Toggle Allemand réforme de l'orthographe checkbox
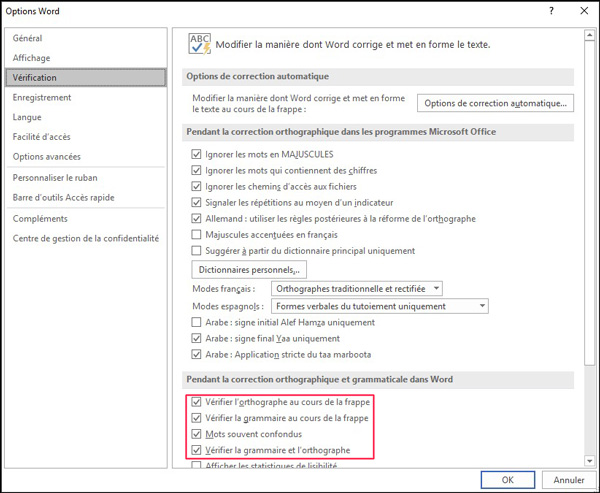 tap(196, 219)
